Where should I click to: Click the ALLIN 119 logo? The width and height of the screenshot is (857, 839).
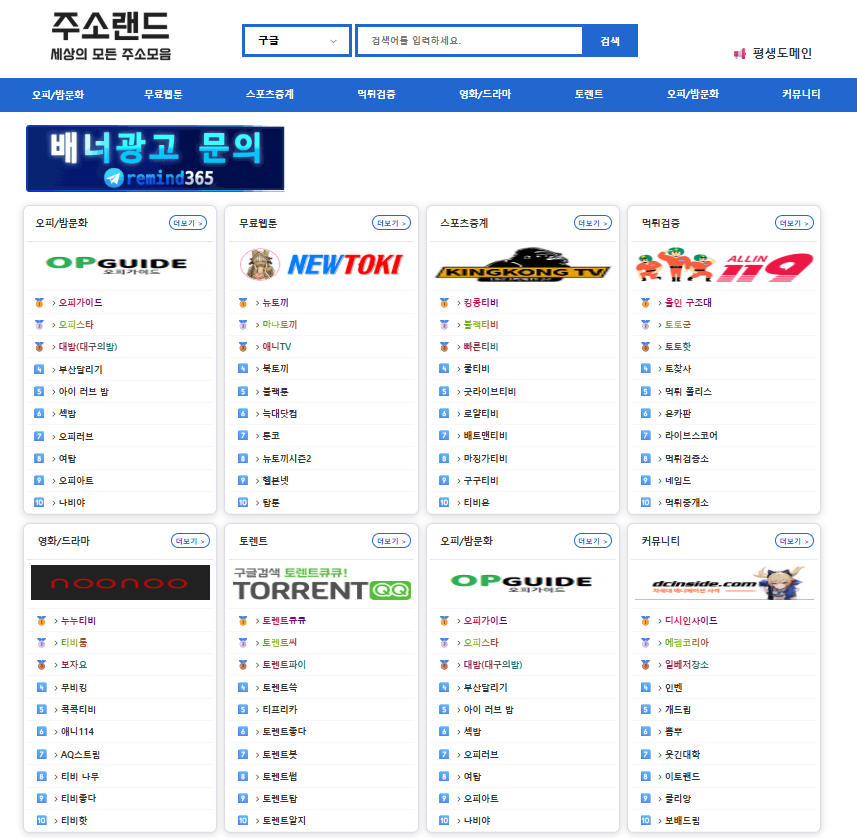[724, 265]
